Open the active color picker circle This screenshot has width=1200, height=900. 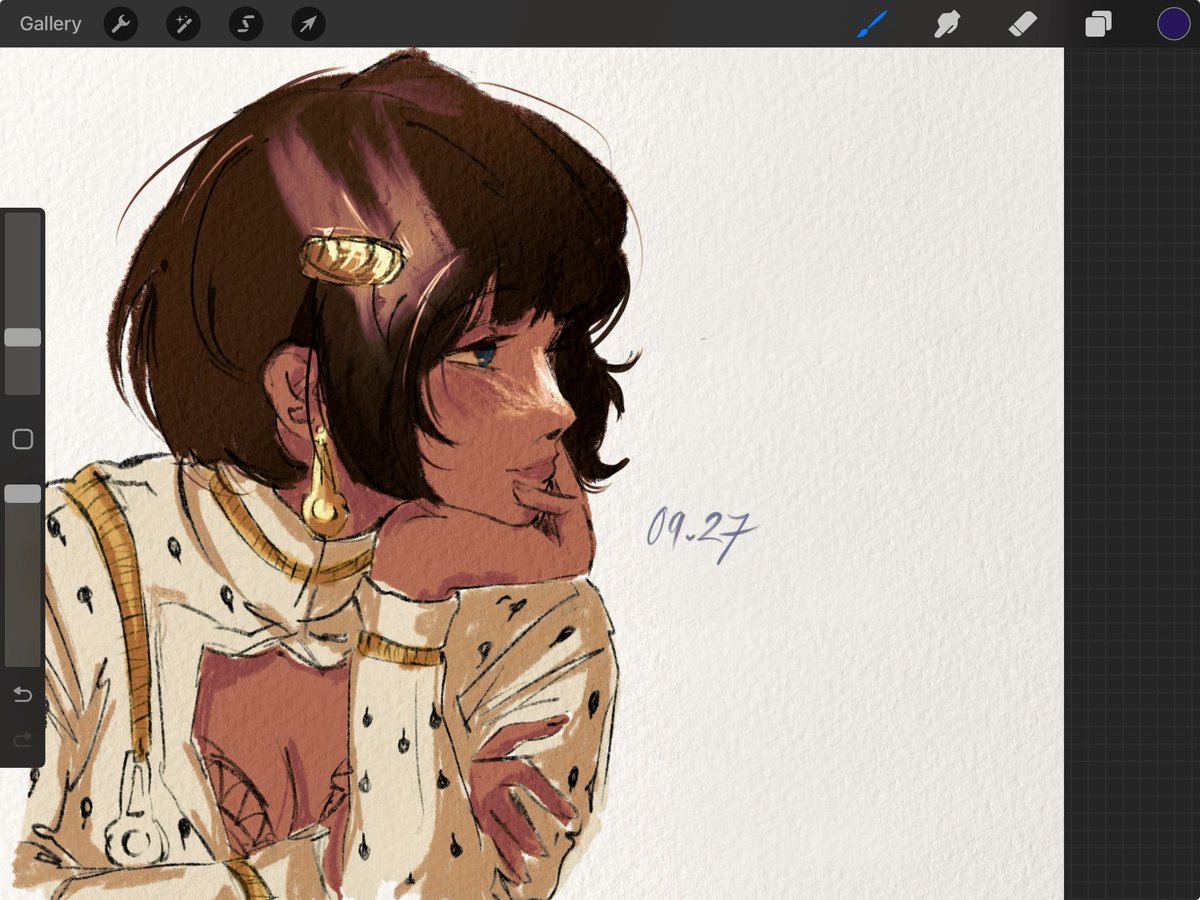click(x=1173, y=24)
